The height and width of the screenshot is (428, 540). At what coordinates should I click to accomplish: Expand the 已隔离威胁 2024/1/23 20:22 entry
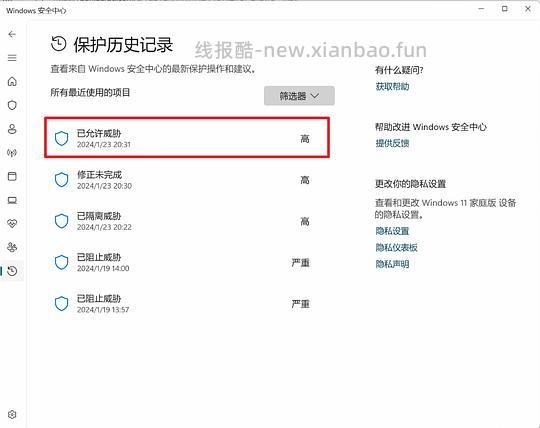click(187, 221)
